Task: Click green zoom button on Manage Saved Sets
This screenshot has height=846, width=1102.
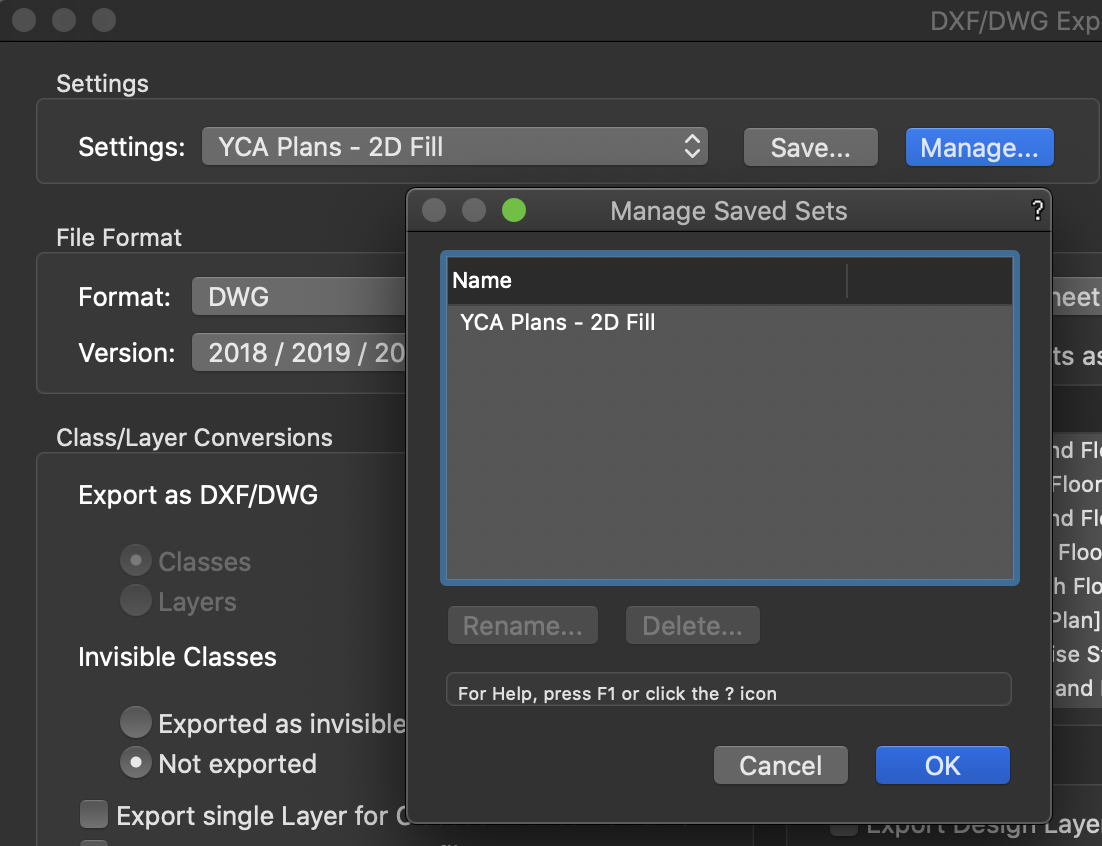Action: tap(514, 211)
